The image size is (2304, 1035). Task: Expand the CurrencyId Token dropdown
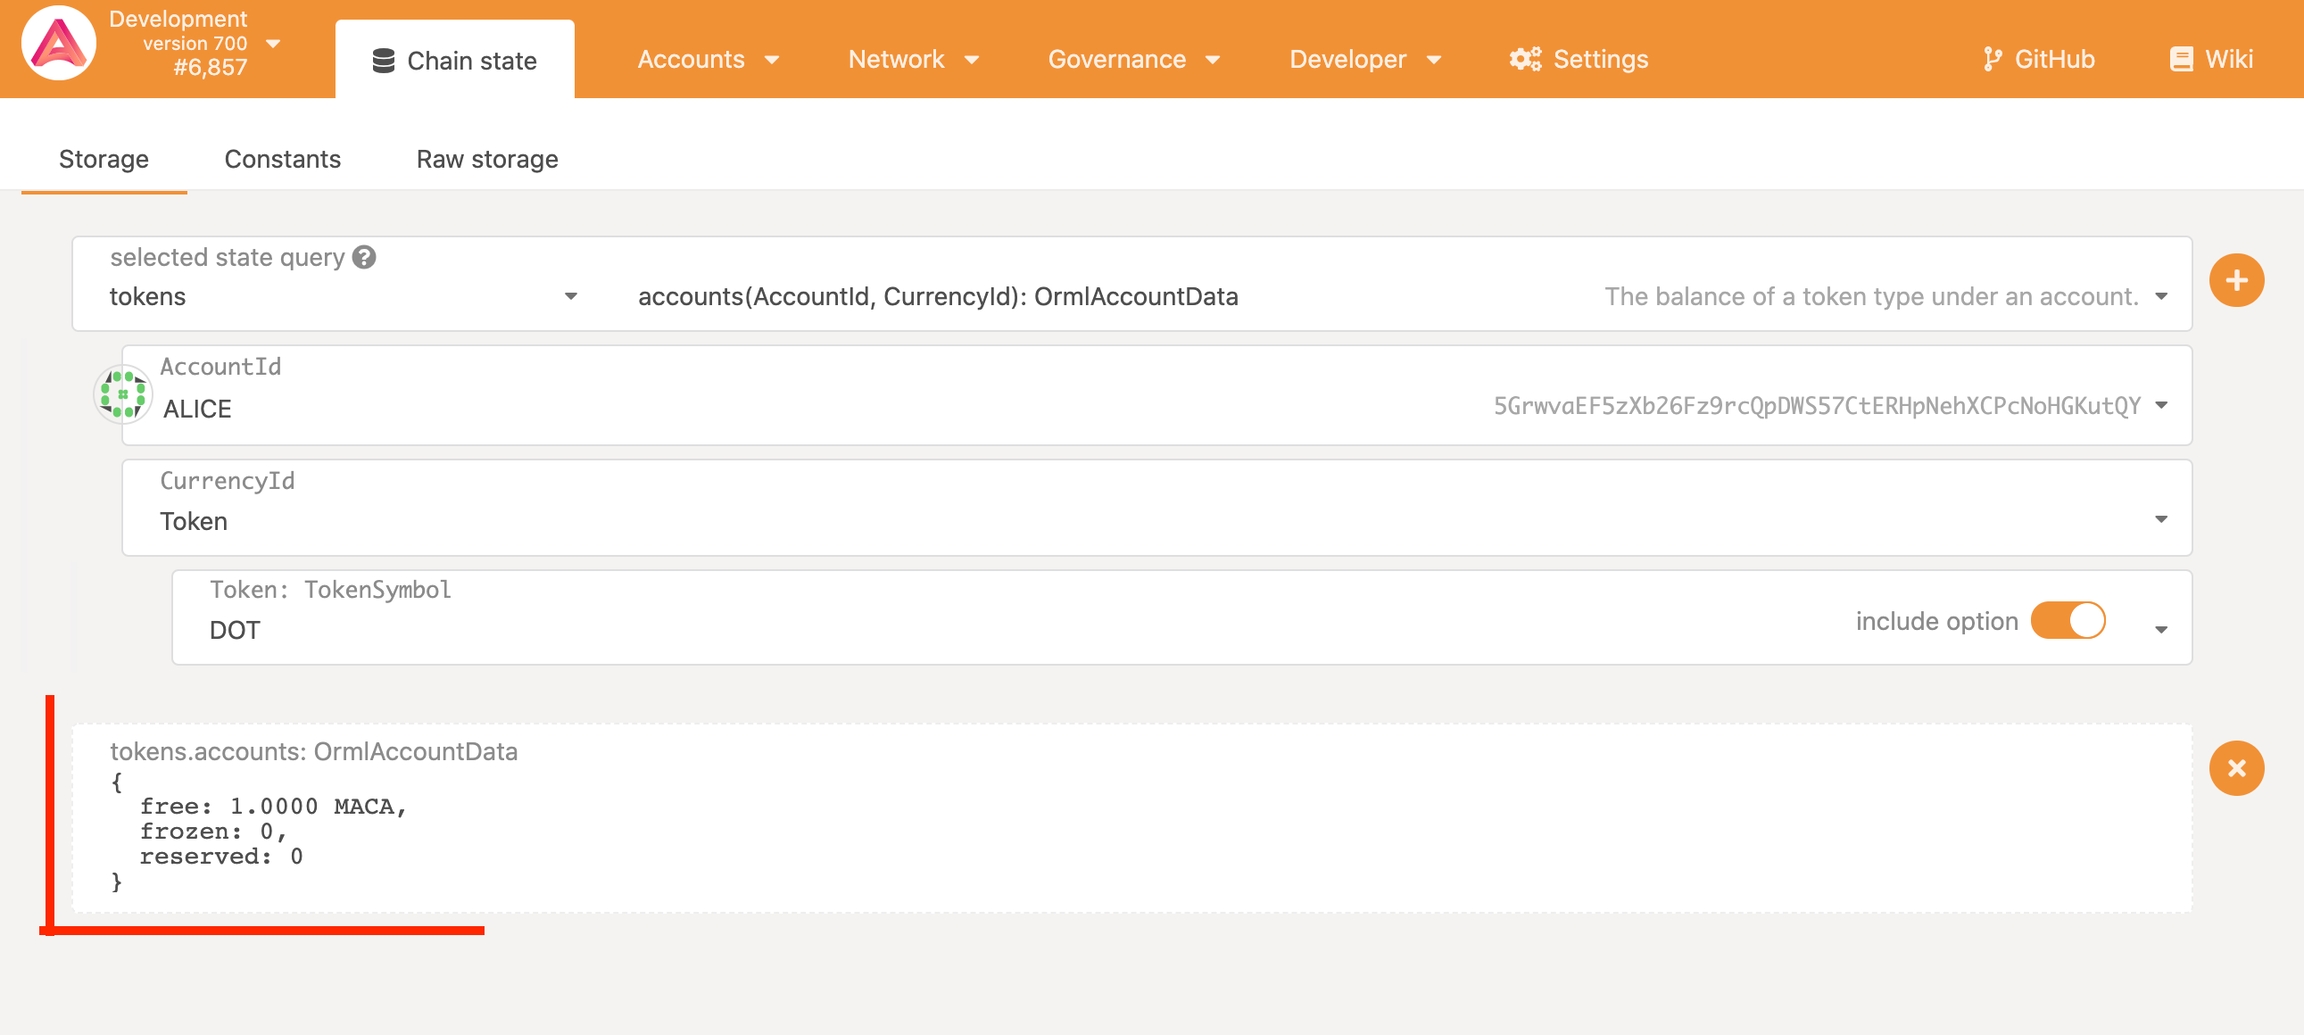(2161, 520)
